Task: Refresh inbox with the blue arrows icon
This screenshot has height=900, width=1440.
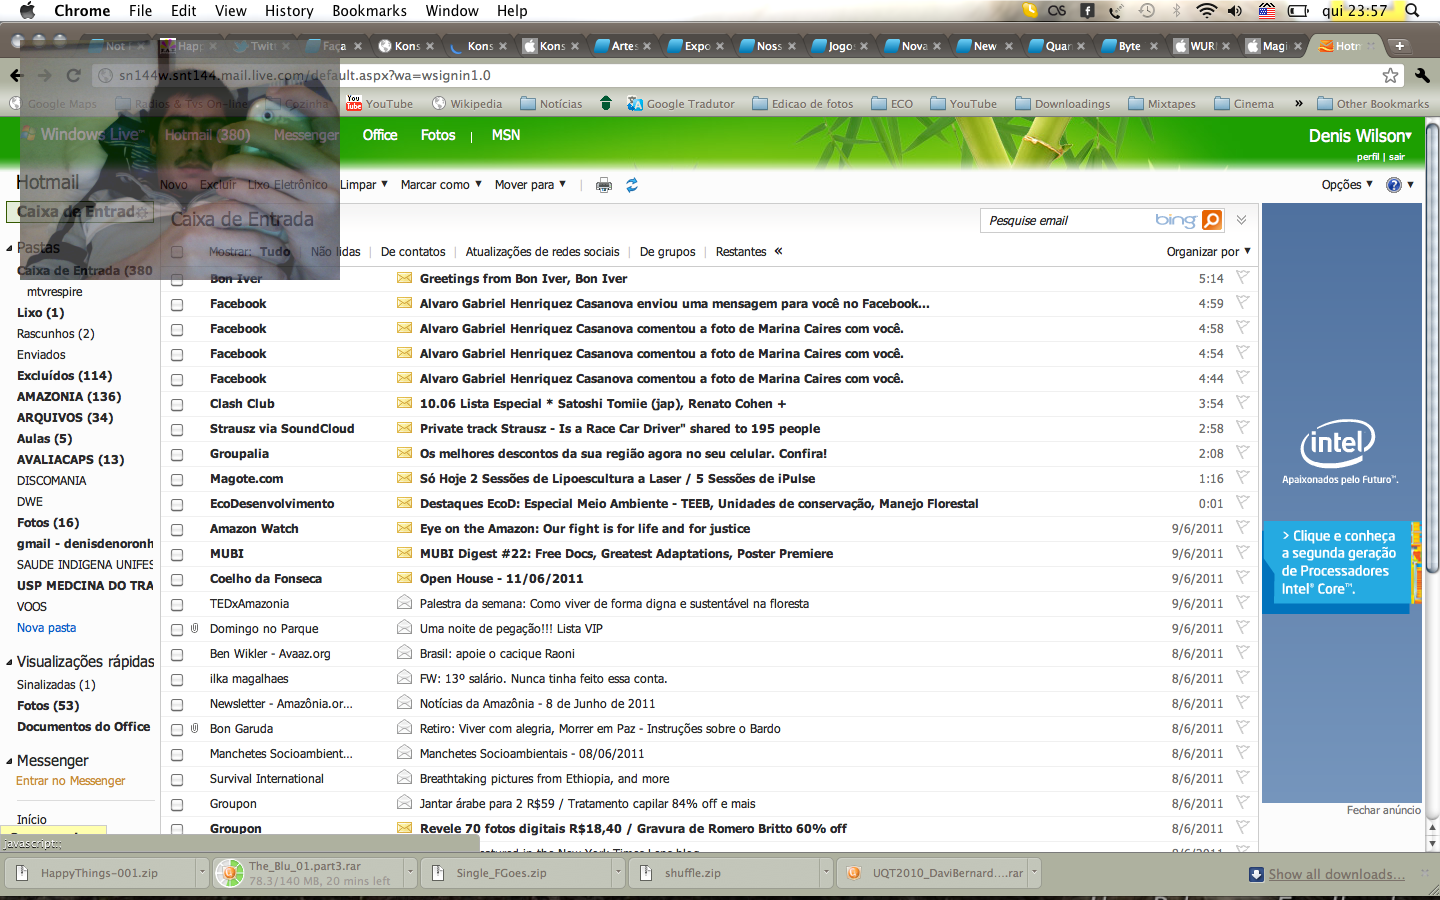Action: point(632,185)
